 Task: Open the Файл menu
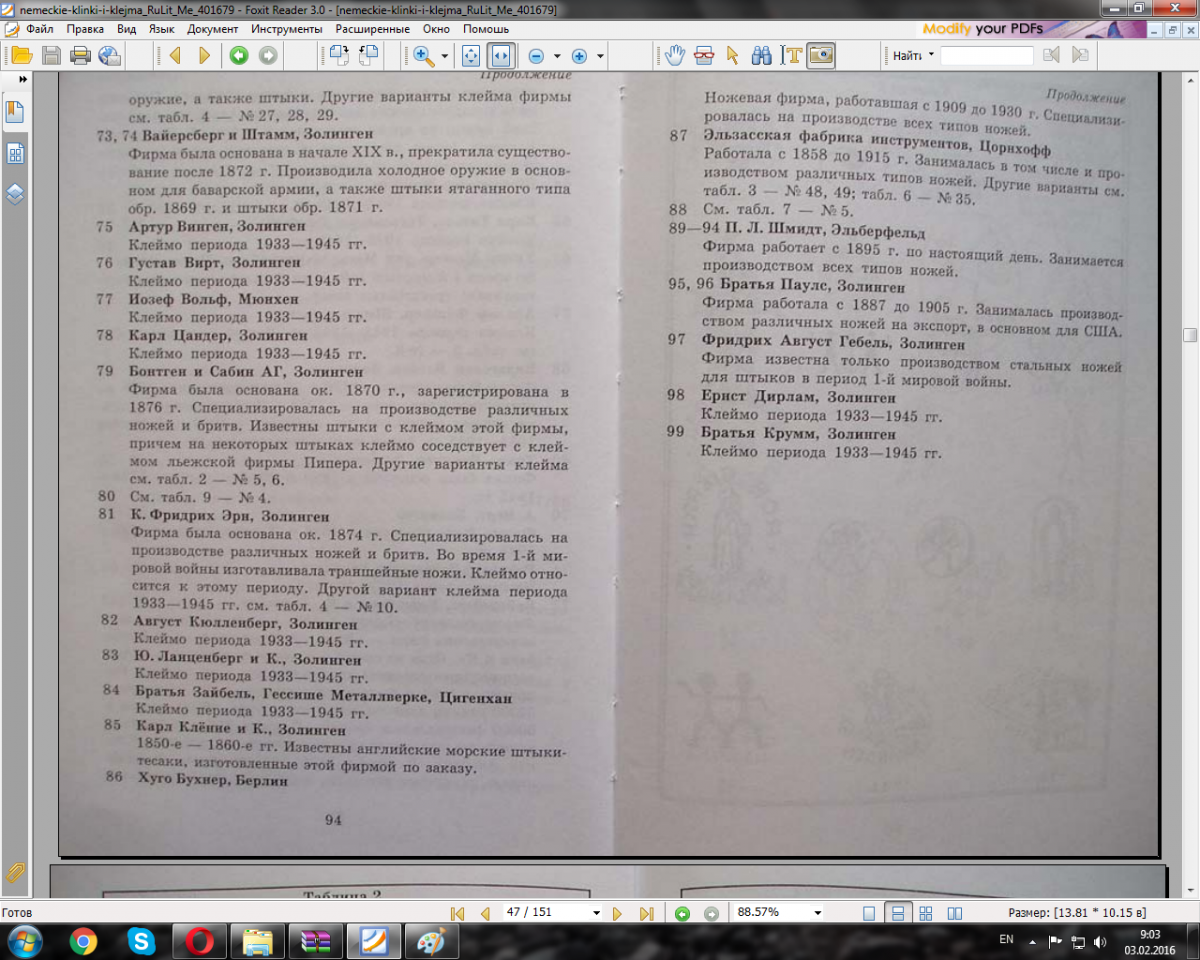(x=41, y=29)
